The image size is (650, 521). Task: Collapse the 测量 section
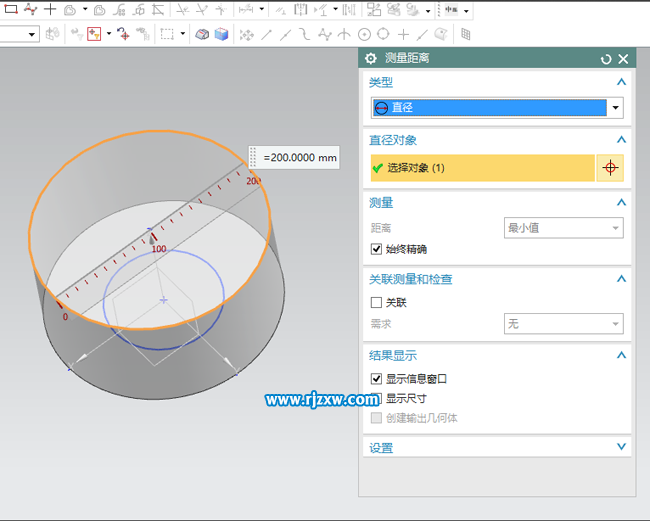point(621,203)
